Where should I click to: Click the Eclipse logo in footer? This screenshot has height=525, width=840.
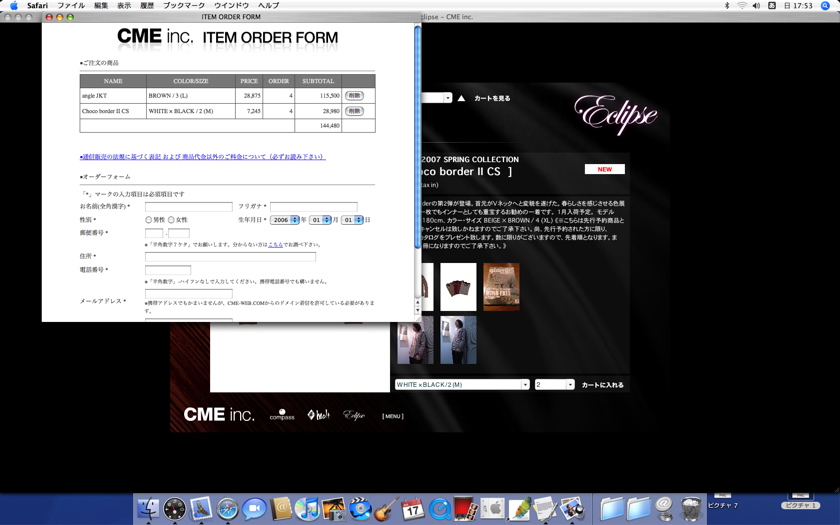(x=354, y=415)
